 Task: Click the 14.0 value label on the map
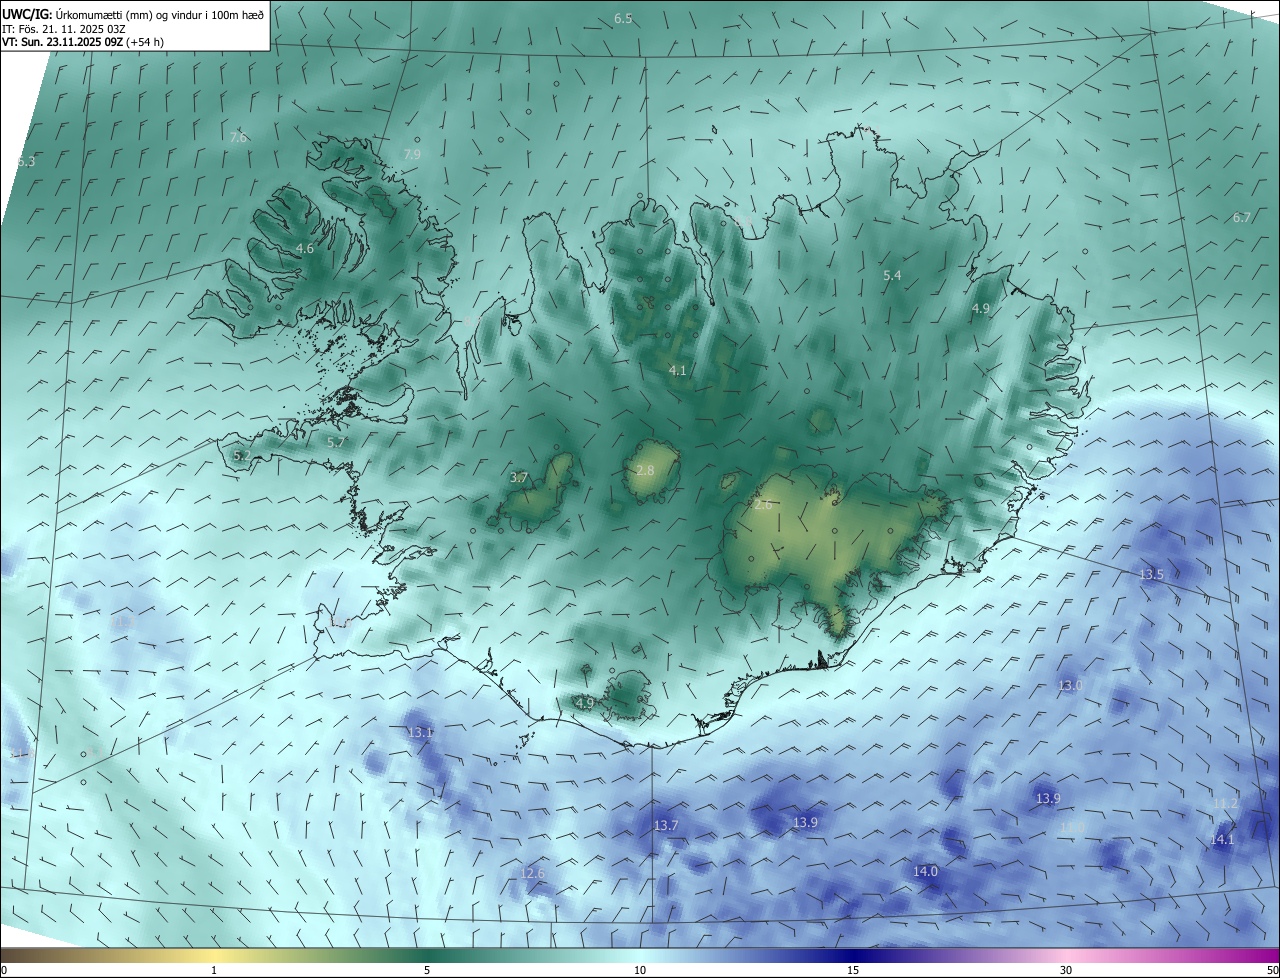tap(926, 871)
